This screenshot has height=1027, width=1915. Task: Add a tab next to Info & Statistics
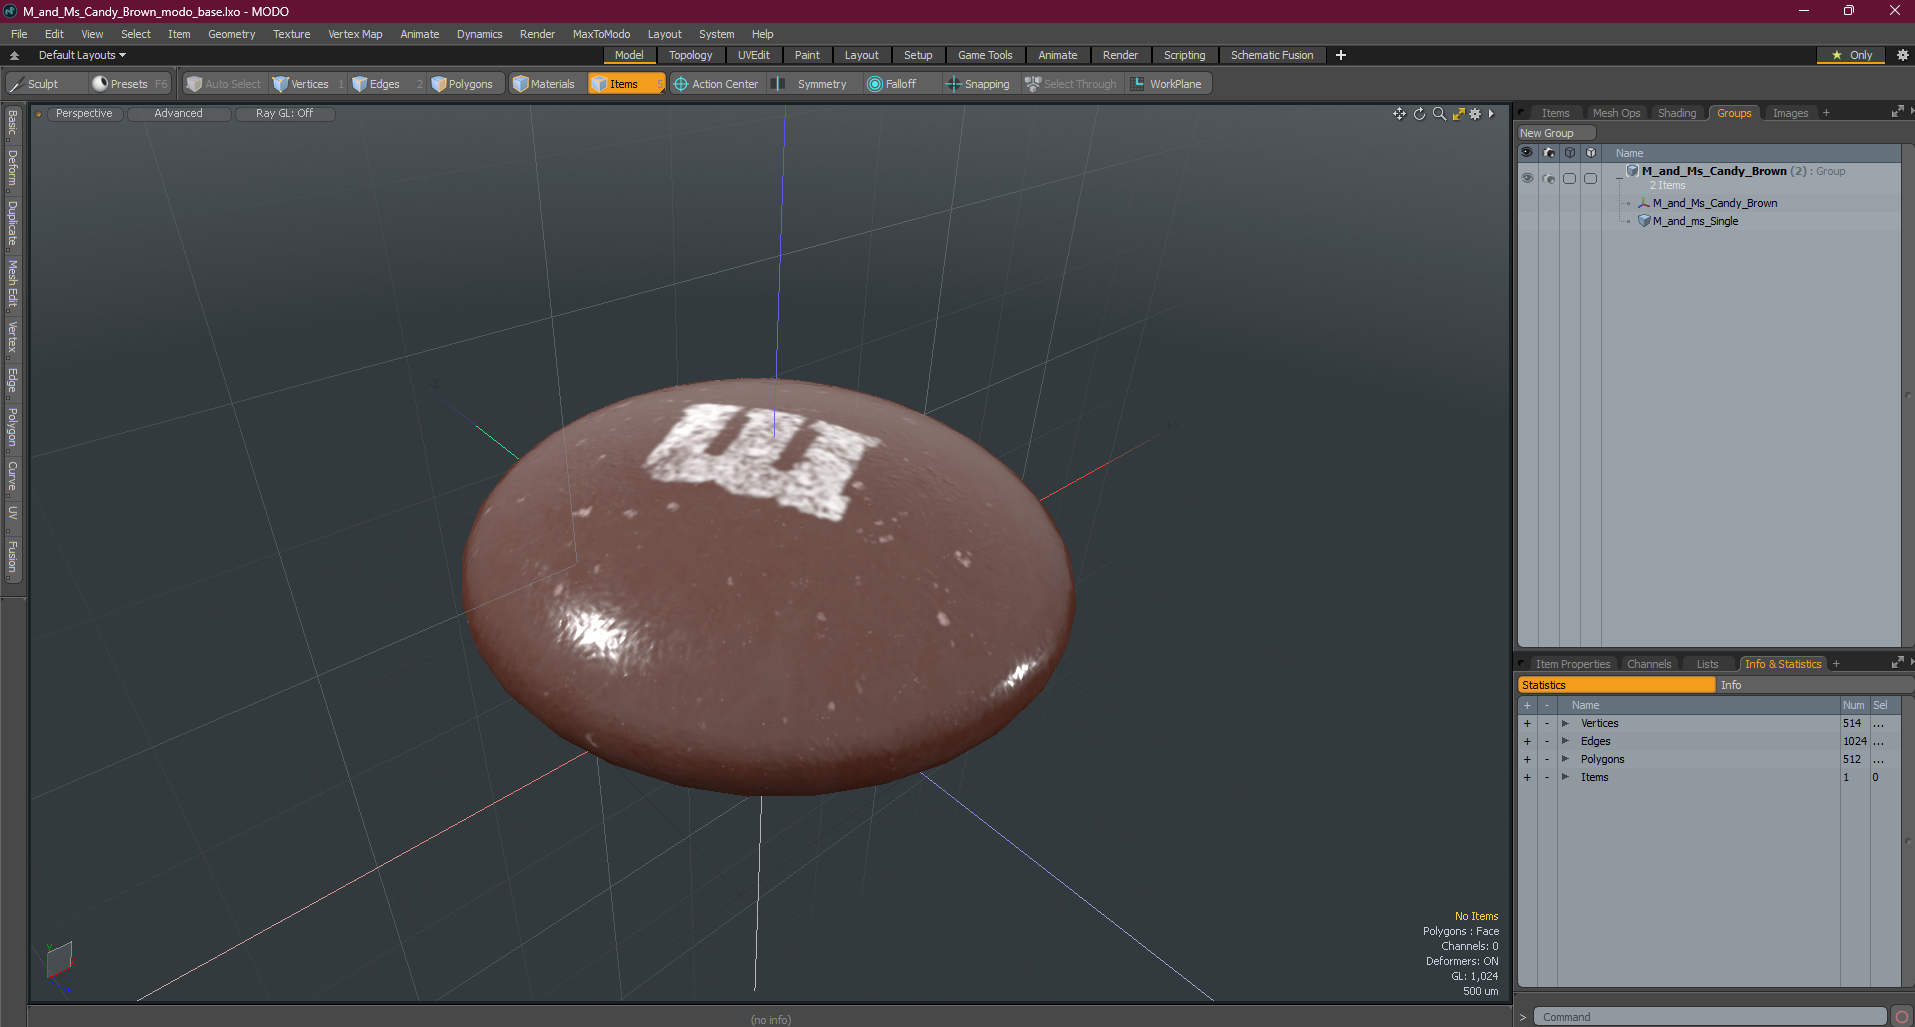pos(1836,664)
